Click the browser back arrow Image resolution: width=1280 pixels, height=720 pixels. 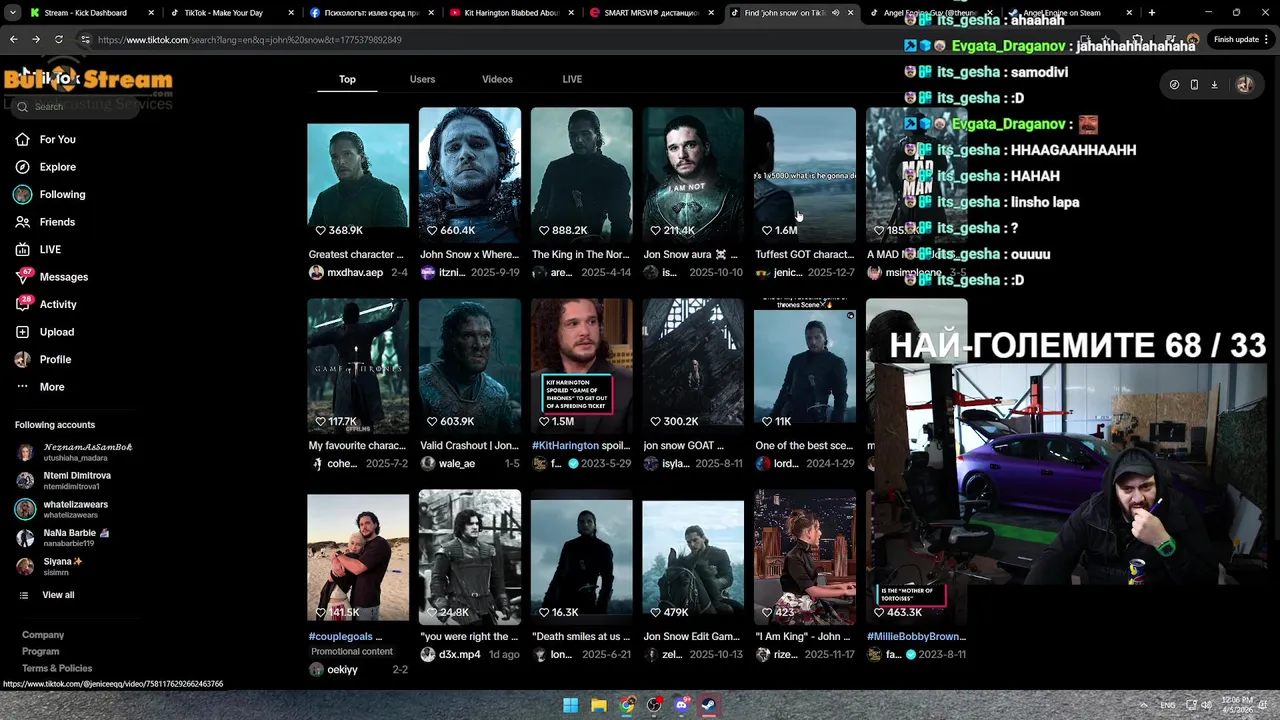click(x=13, y=39)
